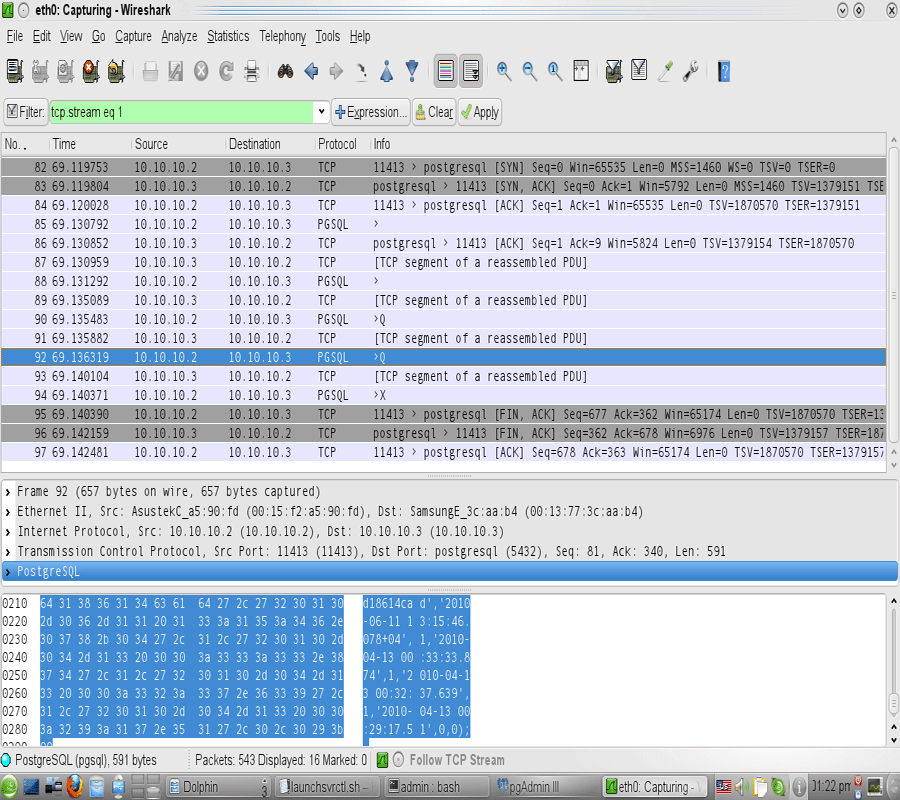The height and width of the screenshot is (800, 900).
Task: Open the Statistics menu
Action: (x=228, y=36)
